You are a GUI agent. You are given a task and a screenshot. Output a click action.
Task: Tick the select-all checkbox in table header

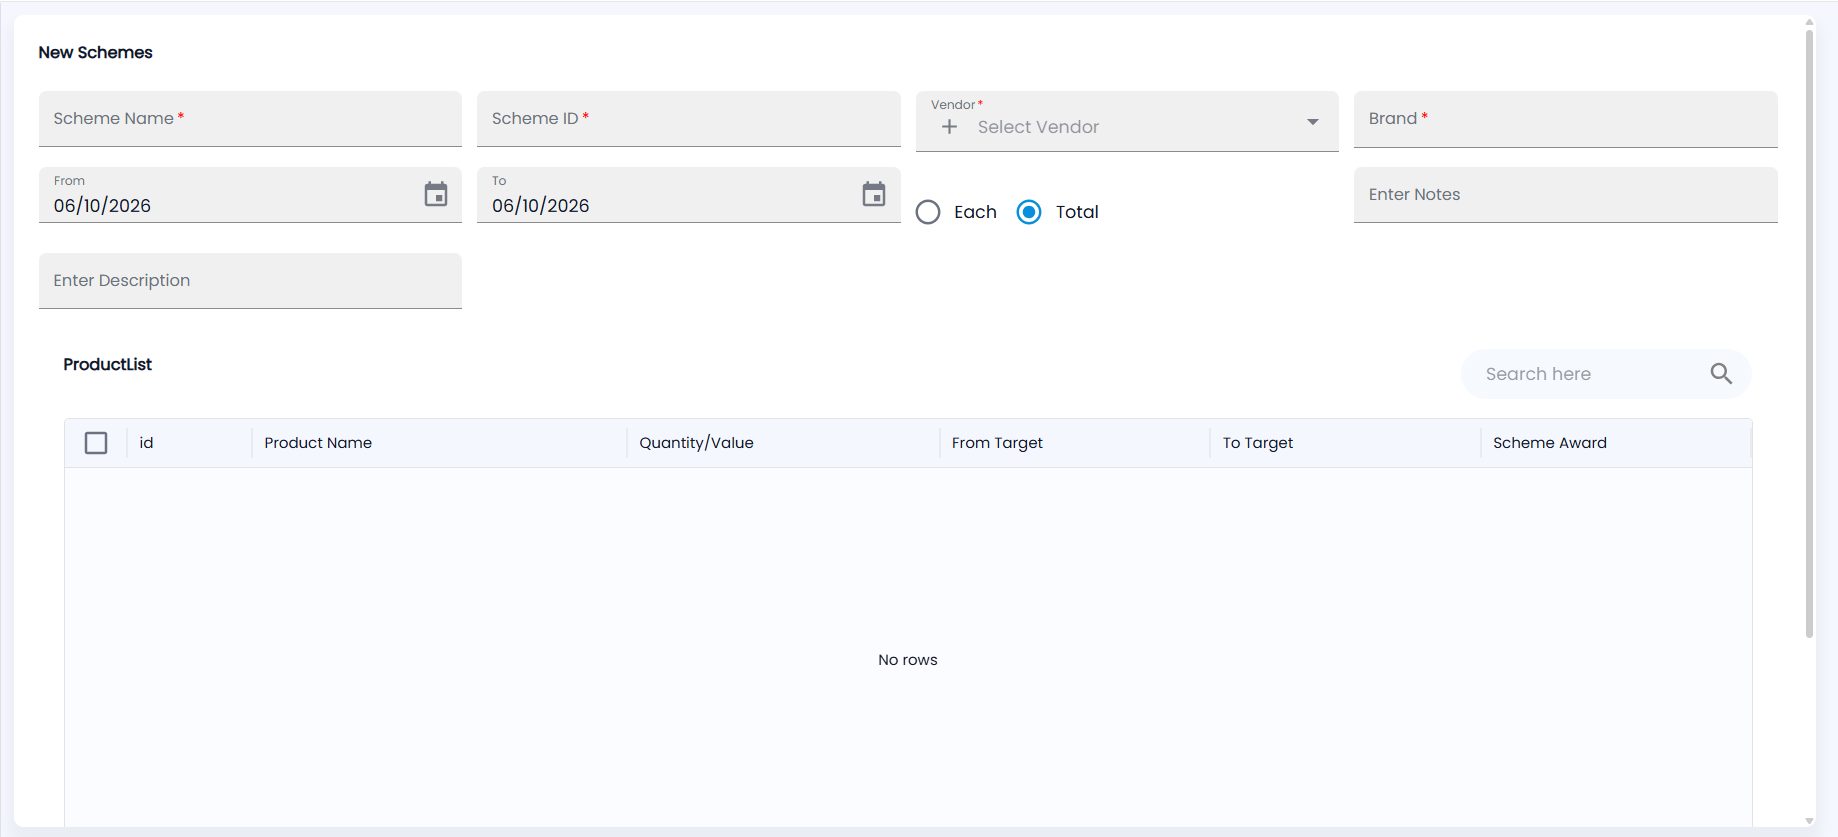(96, 443)
